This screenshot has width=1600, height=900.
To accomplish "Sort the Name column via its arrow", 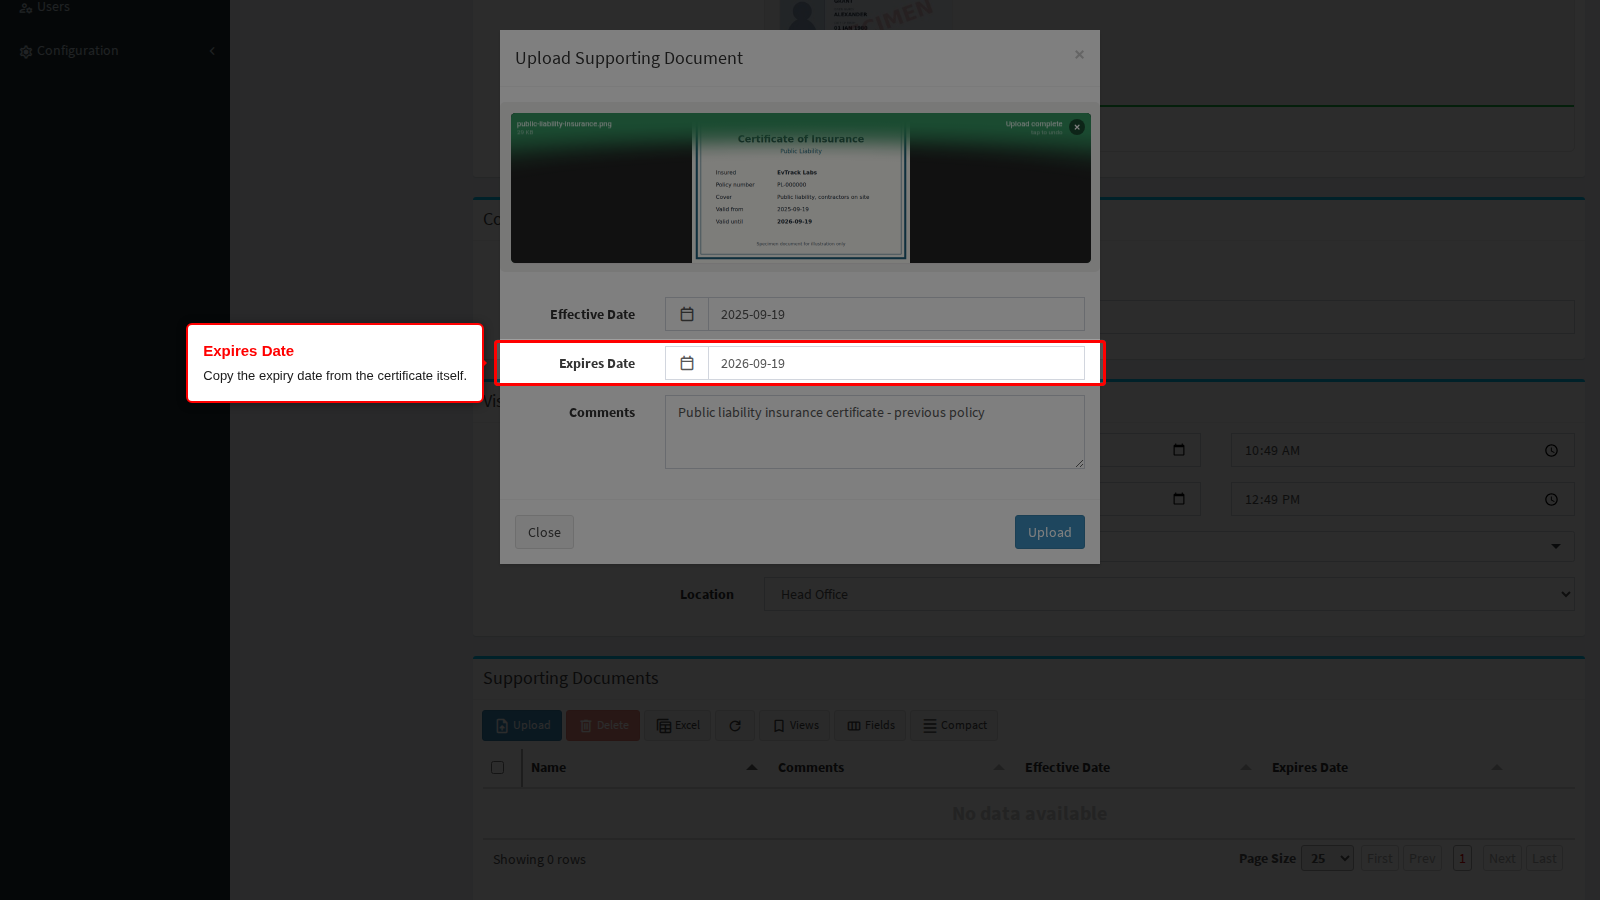I will (752, 767).
